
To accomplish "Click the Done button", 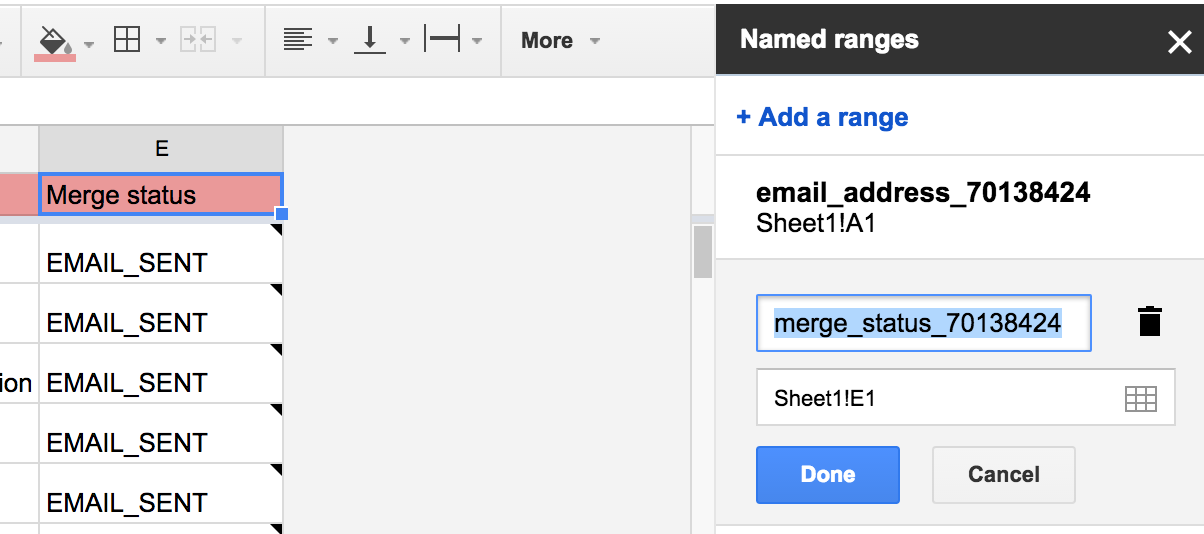I will pos(827,474).
